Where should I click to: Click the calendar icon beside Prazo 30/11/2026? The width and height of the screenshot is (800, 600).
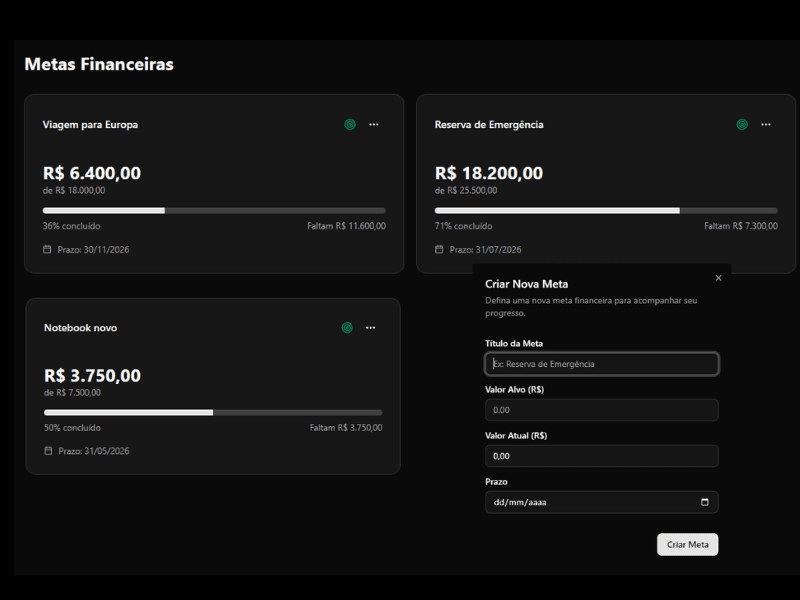(47, 249)
